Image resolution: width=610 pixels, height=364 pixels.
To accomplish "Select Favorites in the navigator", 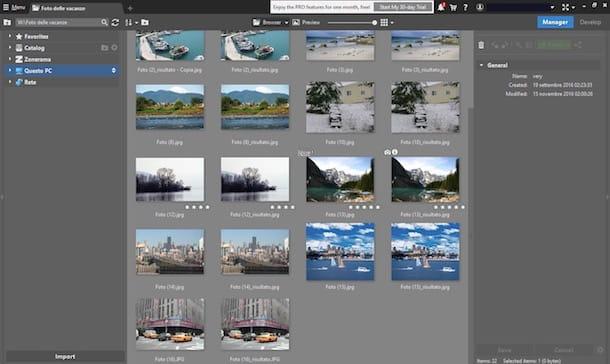I will [x=36, y=36].
